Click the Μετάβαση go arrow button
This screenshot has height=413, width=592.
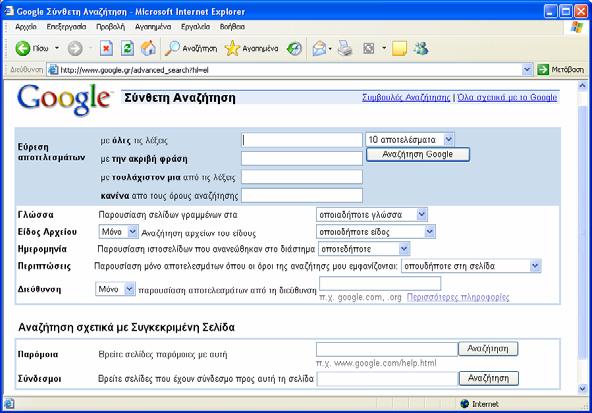(x=560, y=69)
